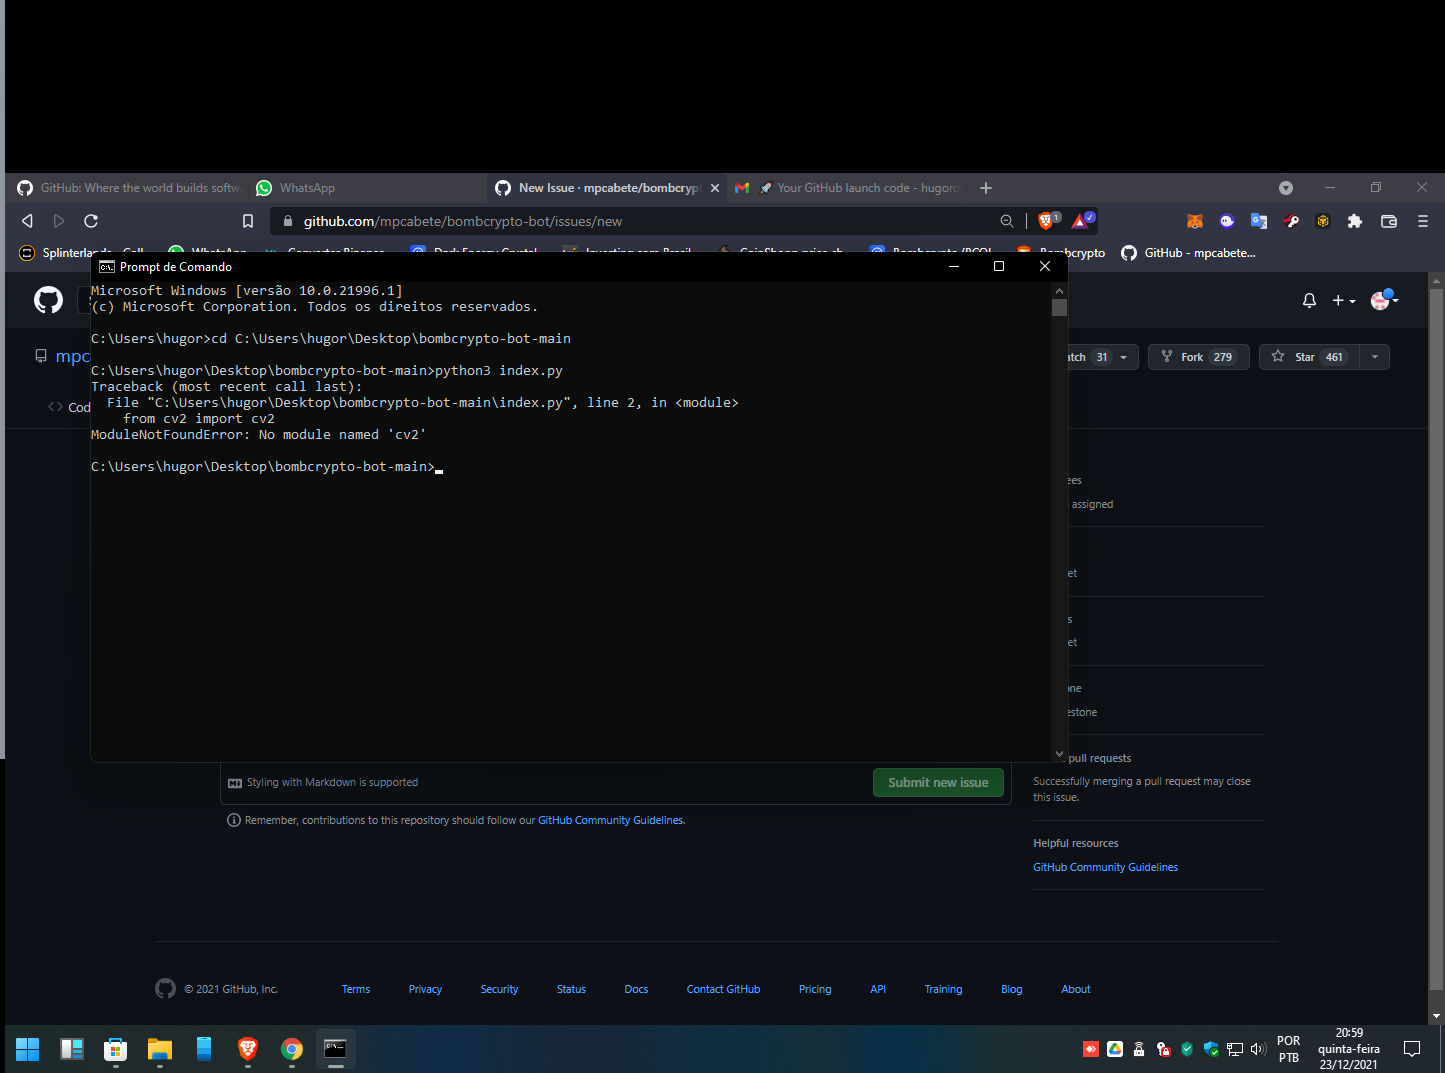Open the Brave Wallet icon
Image resolution: width=1445 pixels, height=1073 pixels.
pyautogui.click(x=1388, y=221)
